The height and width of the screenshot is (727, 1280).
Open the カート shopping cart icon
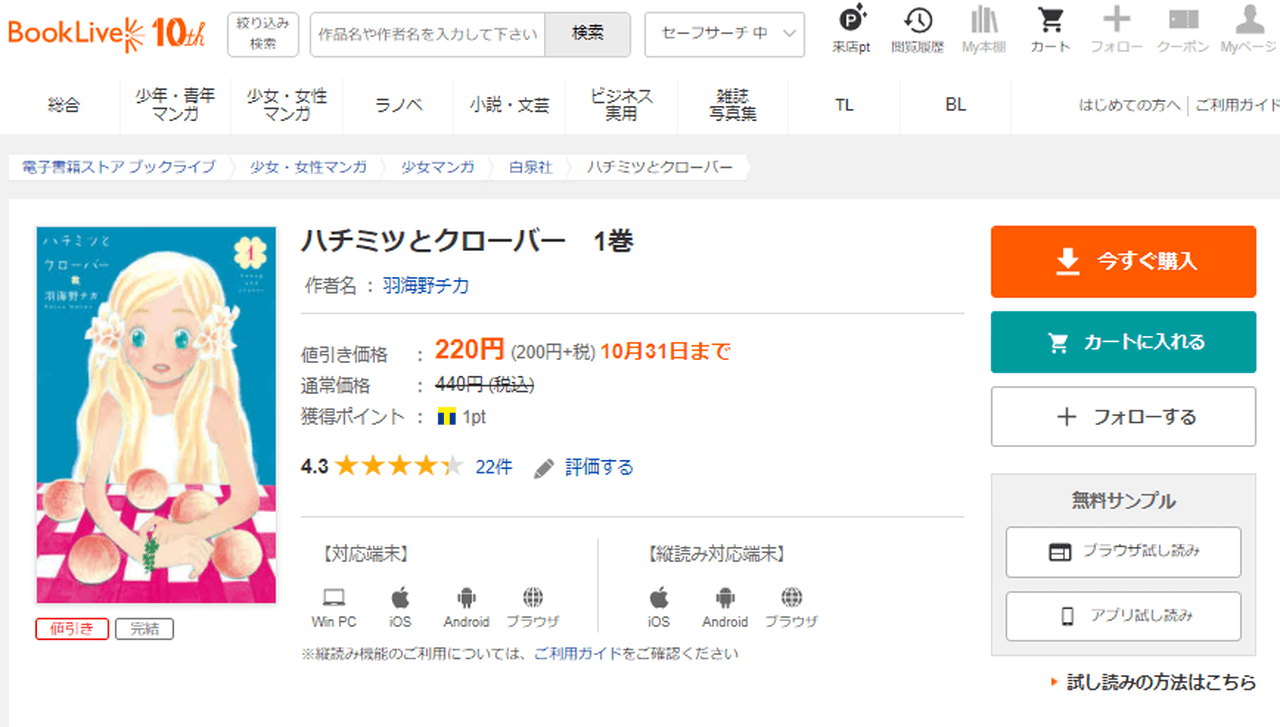[x=1050, y=22]
